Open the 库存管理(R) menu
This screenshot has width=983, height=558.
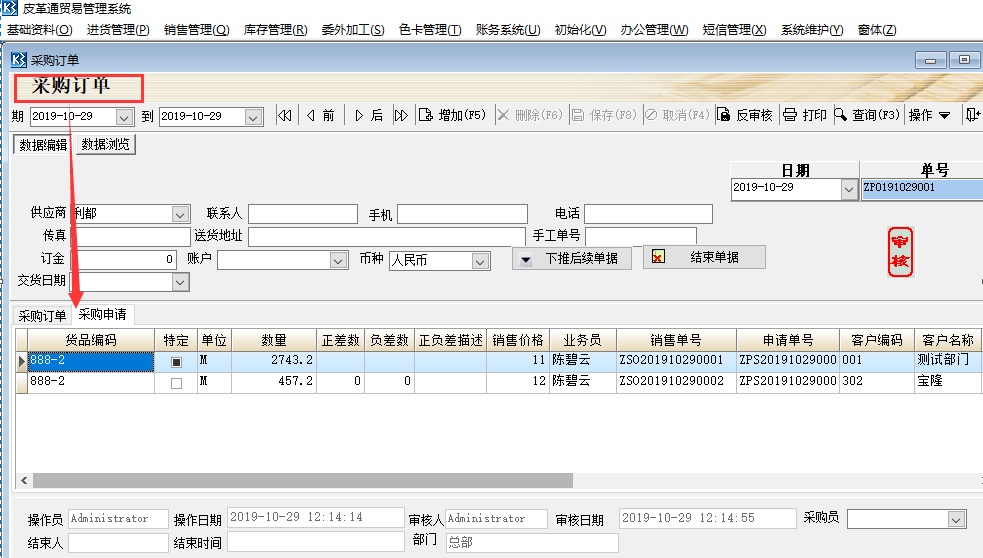(275, 29)
